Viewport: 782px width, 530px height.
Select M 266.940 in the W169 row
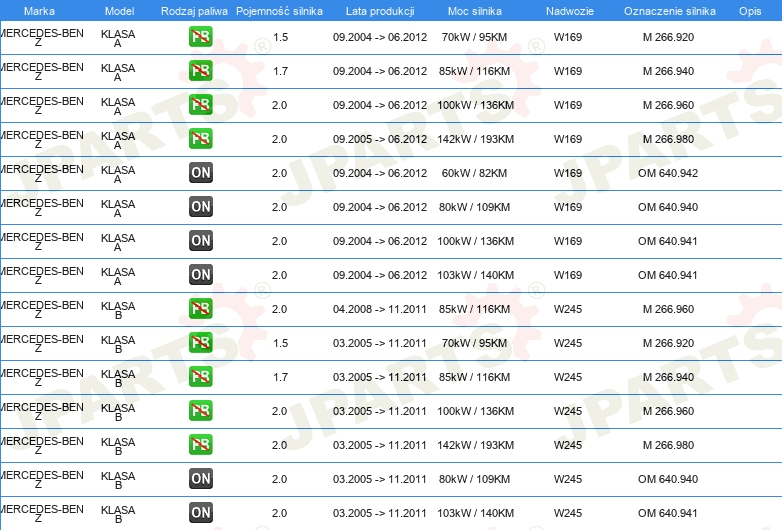click(668, 71)
